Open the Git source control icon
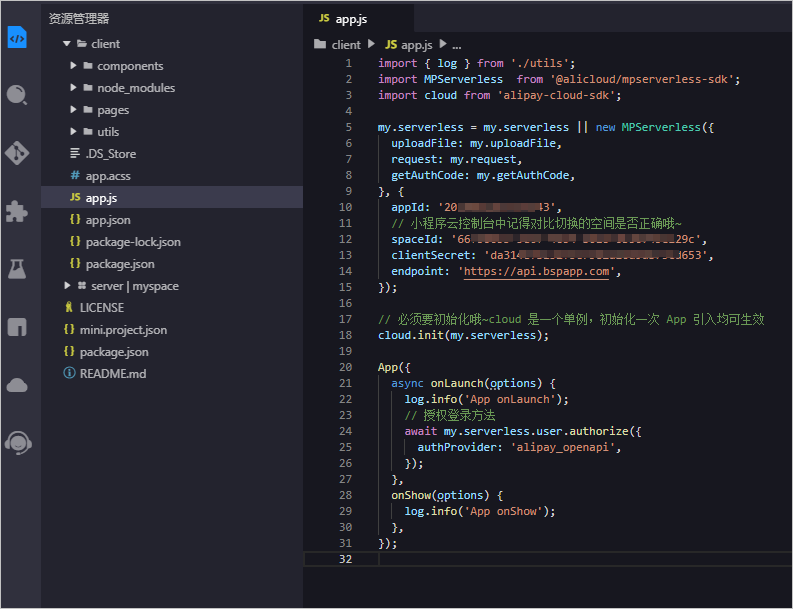This screenshot has height=609, width=793. [17, 153]
